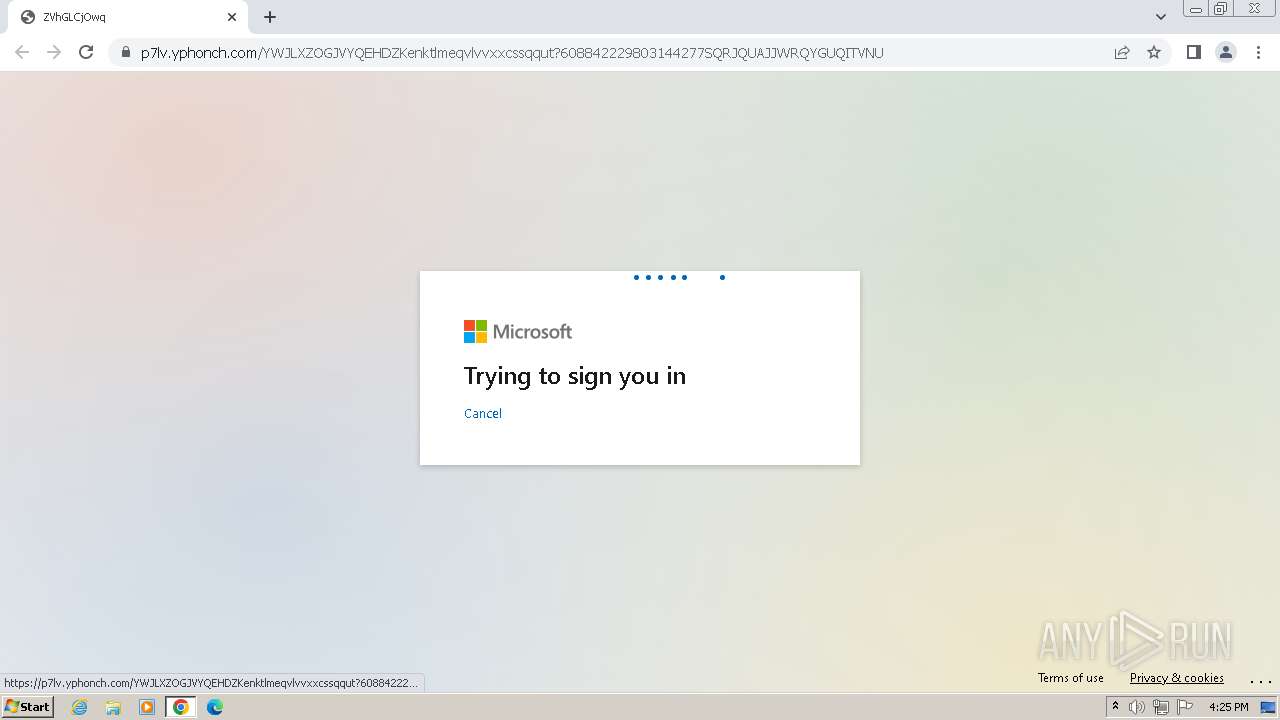Open the volume speaker tray icon
This screenshot has height=720, width=1280.
[1137, 707]
